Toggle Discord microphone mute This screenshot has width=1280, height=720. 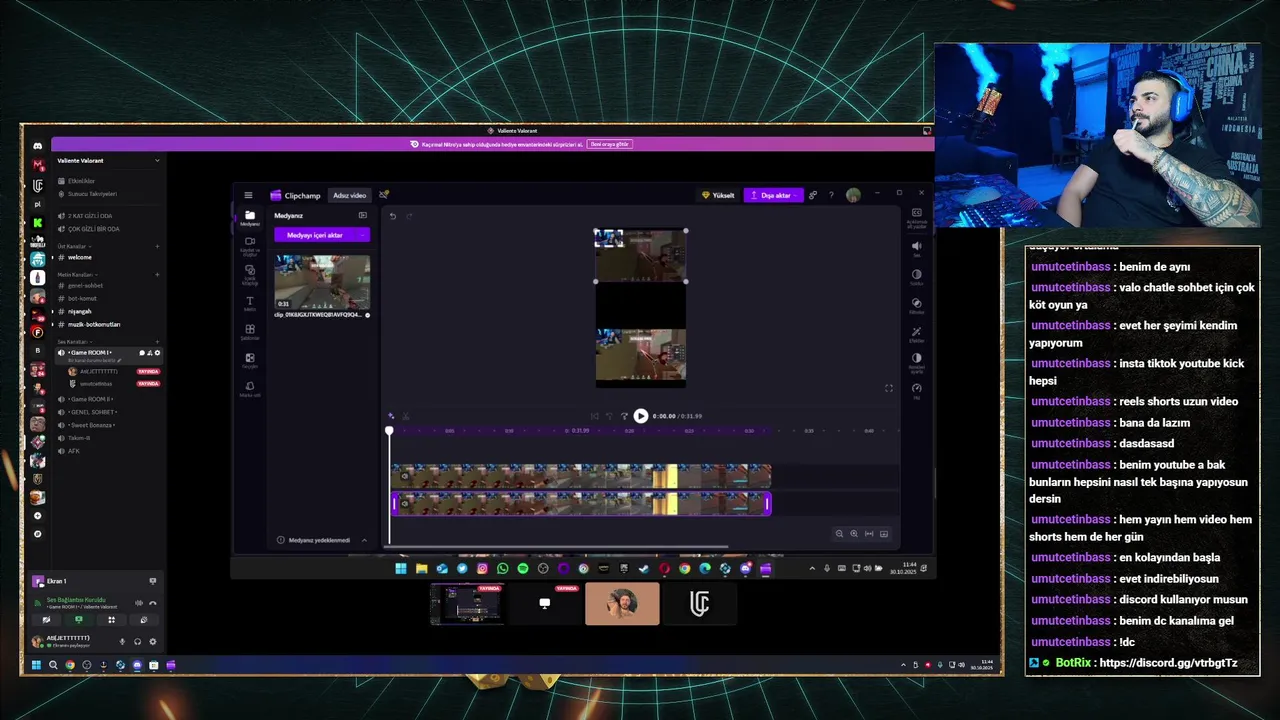(x=123, y=642)
